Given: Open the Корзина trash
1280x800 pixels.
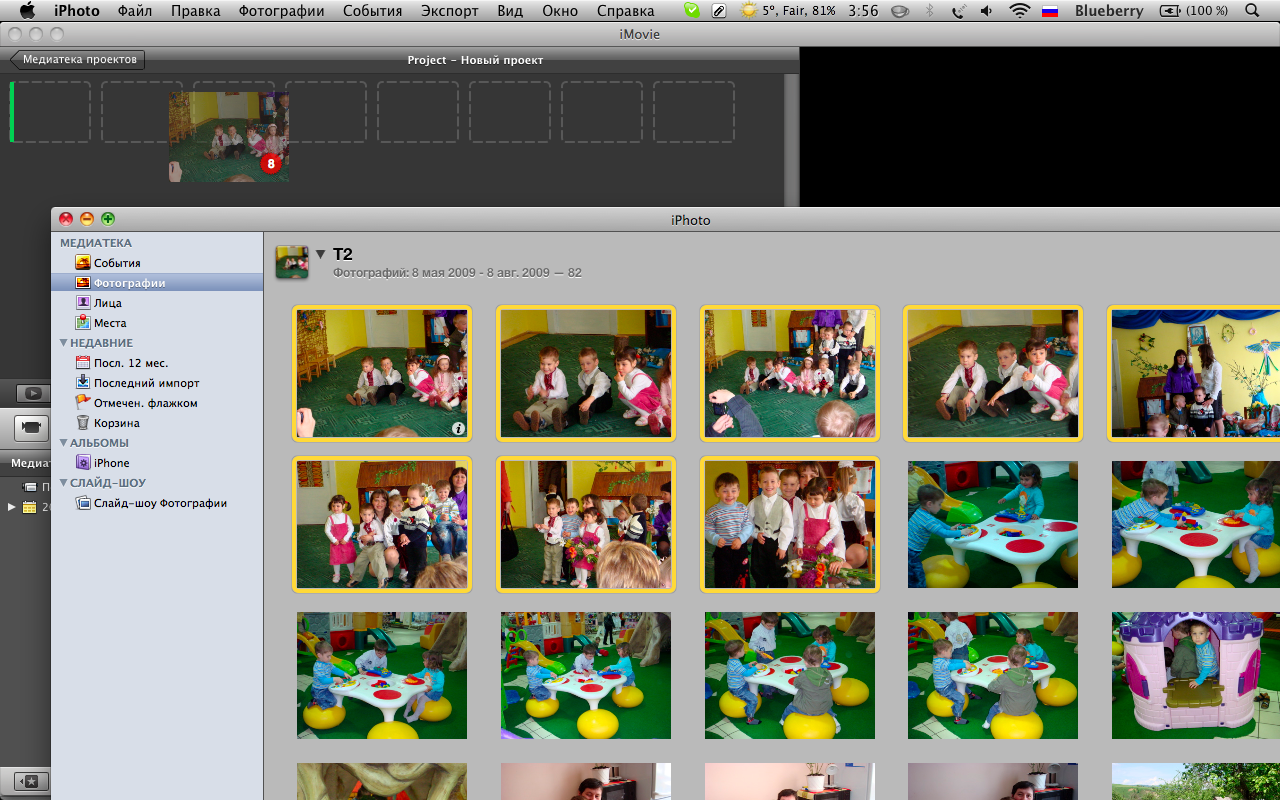Looking at the screenshot, I should point(116,423).
